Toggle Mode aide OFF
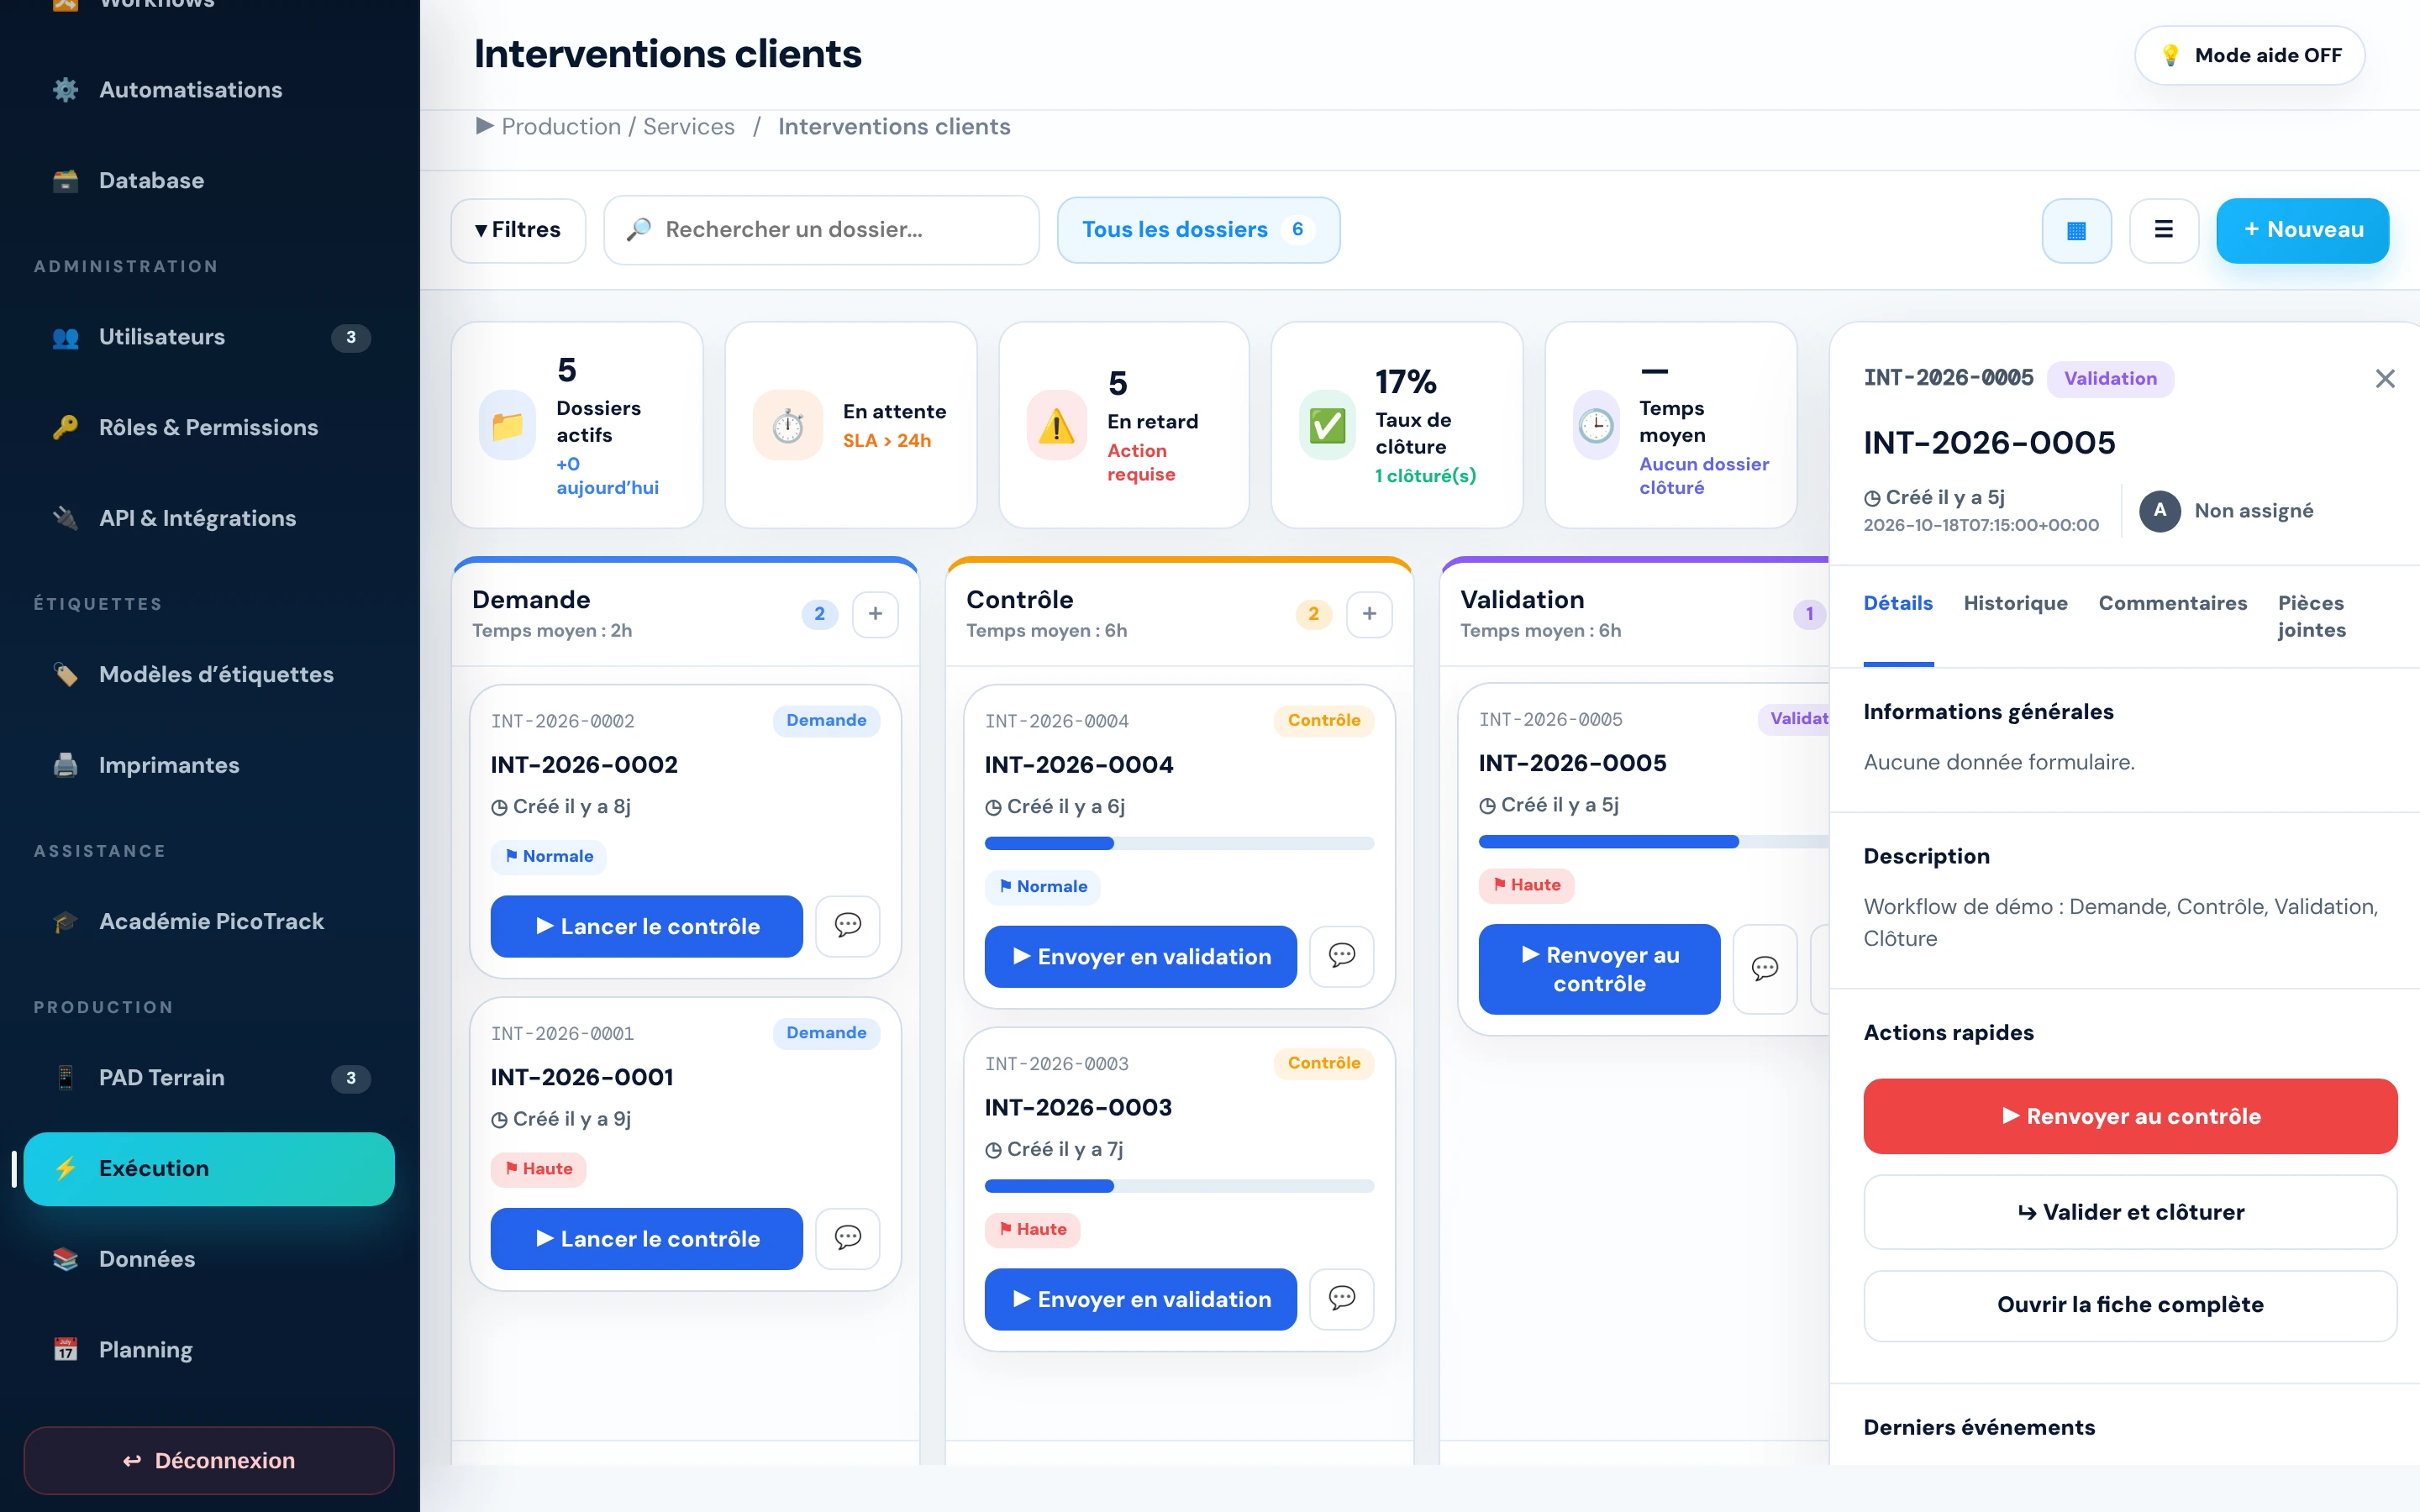Screen dimensions: 2420x1512 pyautogui.click(x=2249, y=55)
